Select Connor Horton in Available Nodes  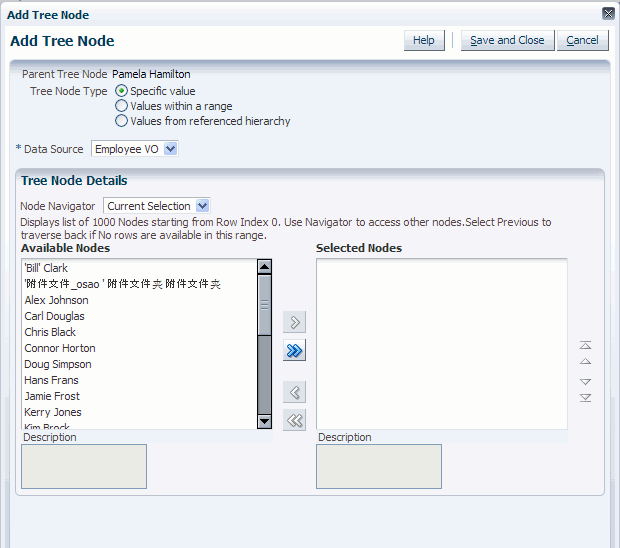pyautogui.click(x=139, y=348)
